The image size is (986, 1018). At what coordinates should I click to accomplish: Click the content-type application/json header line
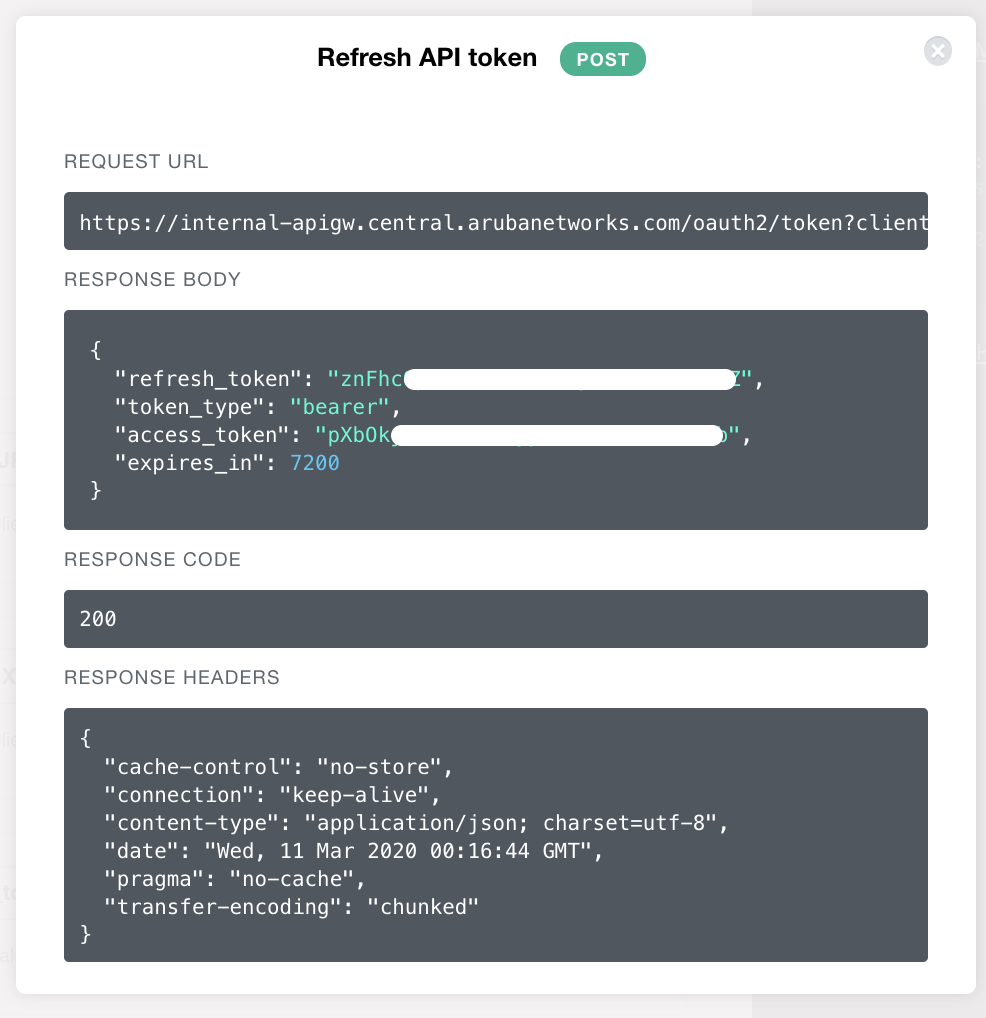click(416, 823)
